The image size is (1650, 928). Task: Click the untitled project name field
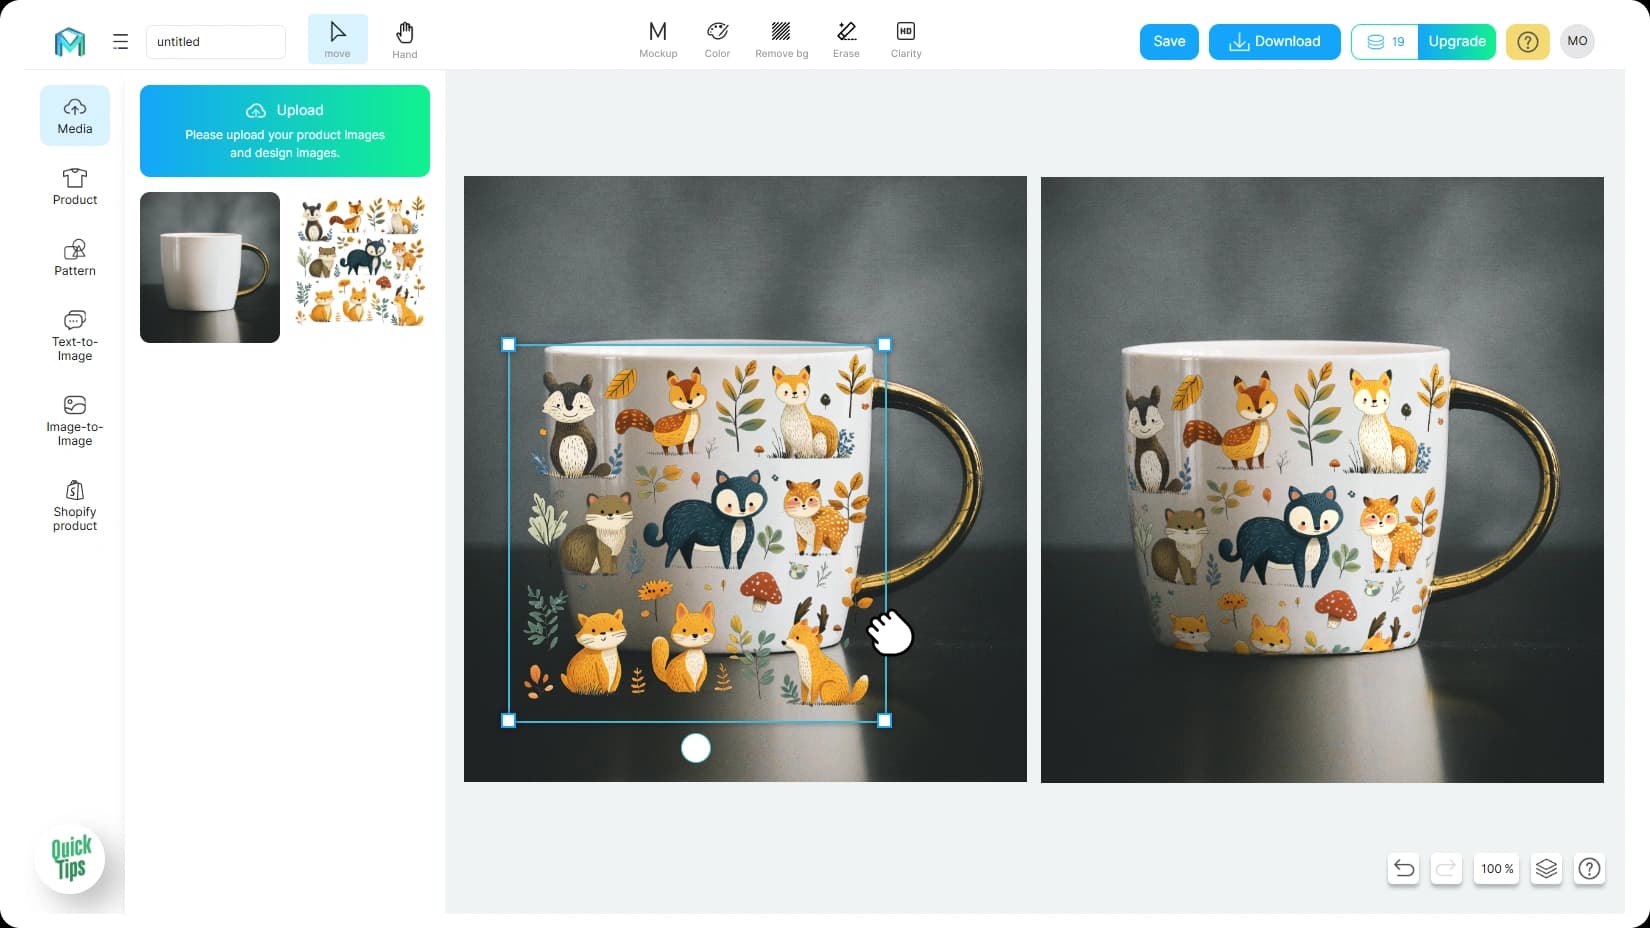(x=216, y=42)
